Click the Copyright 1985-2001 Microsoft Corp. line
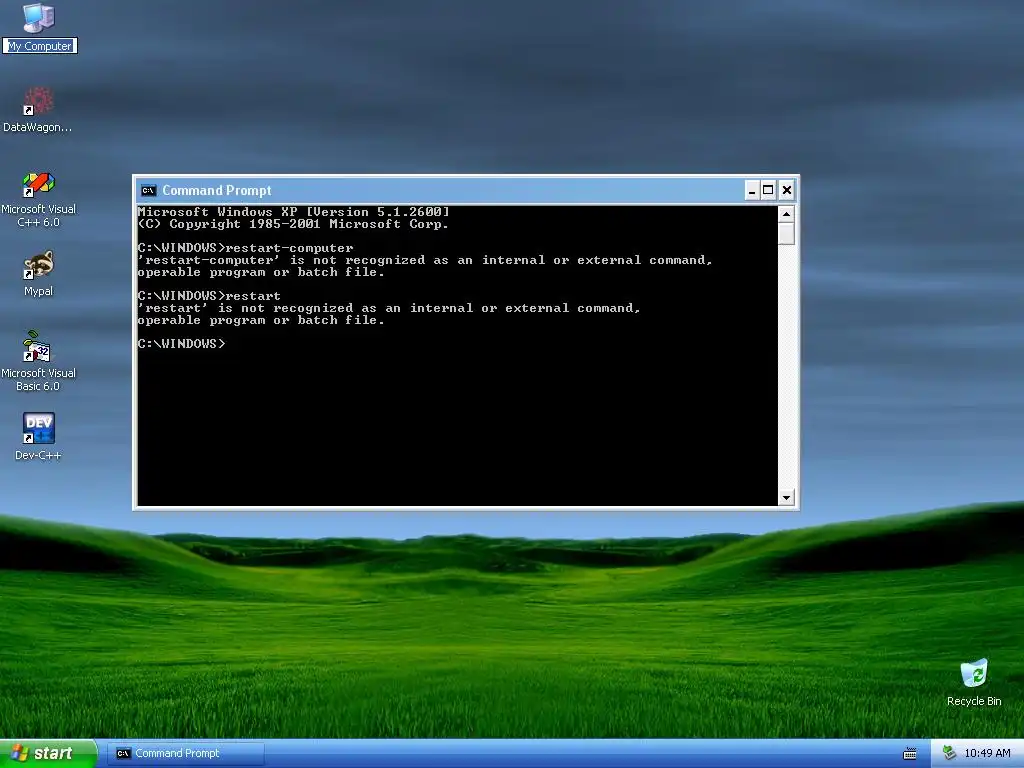The image size is (1024, 768). (x=293, y=224)
